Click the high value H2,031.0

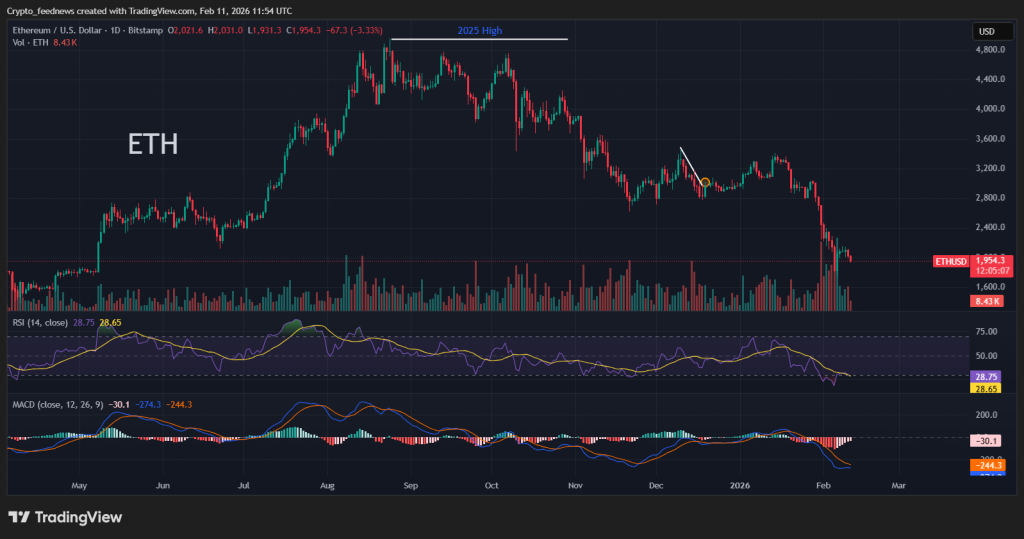225,31
